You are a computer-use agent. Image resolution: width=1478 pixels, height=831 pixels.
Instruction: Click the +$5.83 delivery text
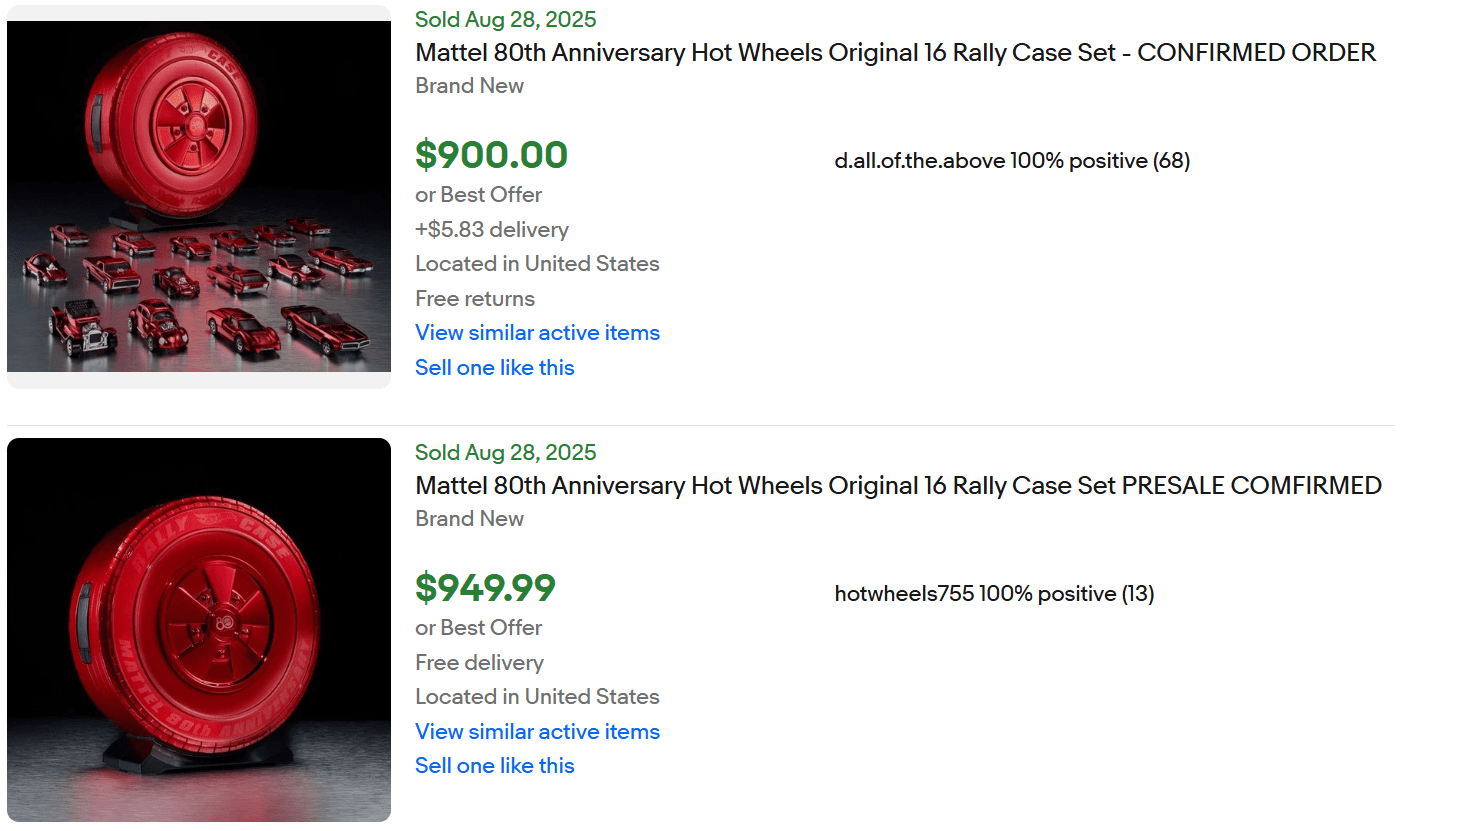coord(491,229)
